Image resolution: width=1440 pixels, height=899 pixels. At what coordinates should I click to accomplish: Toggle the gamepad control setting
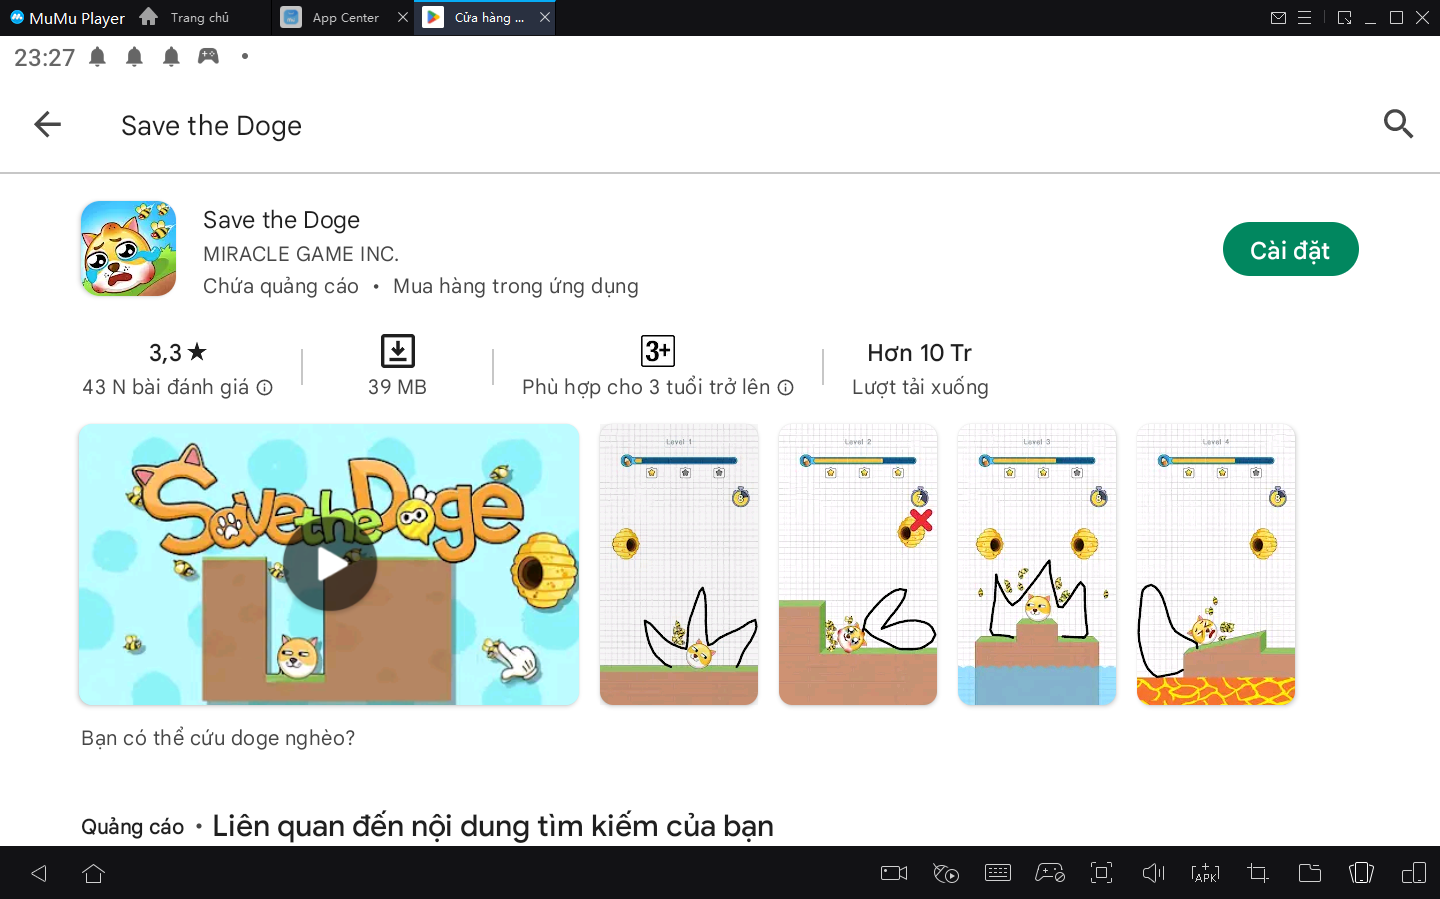point(1049,873)
